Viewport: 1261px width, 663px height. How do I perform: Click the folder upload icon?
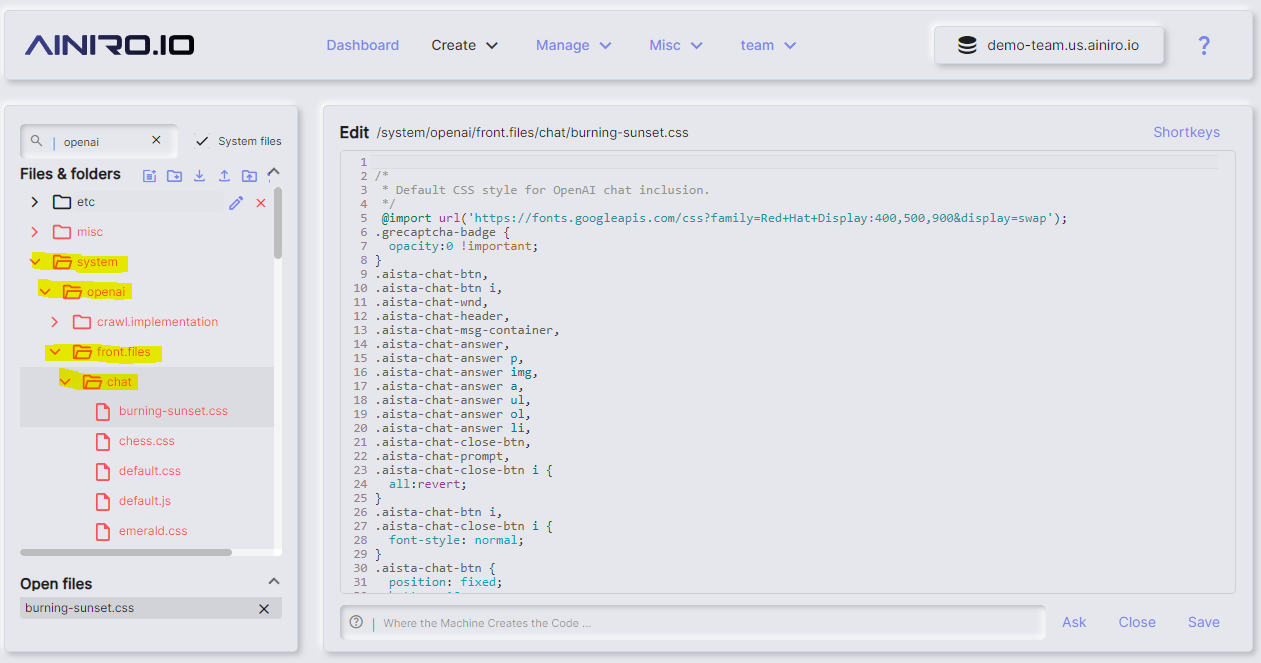[x=249, y=176]
